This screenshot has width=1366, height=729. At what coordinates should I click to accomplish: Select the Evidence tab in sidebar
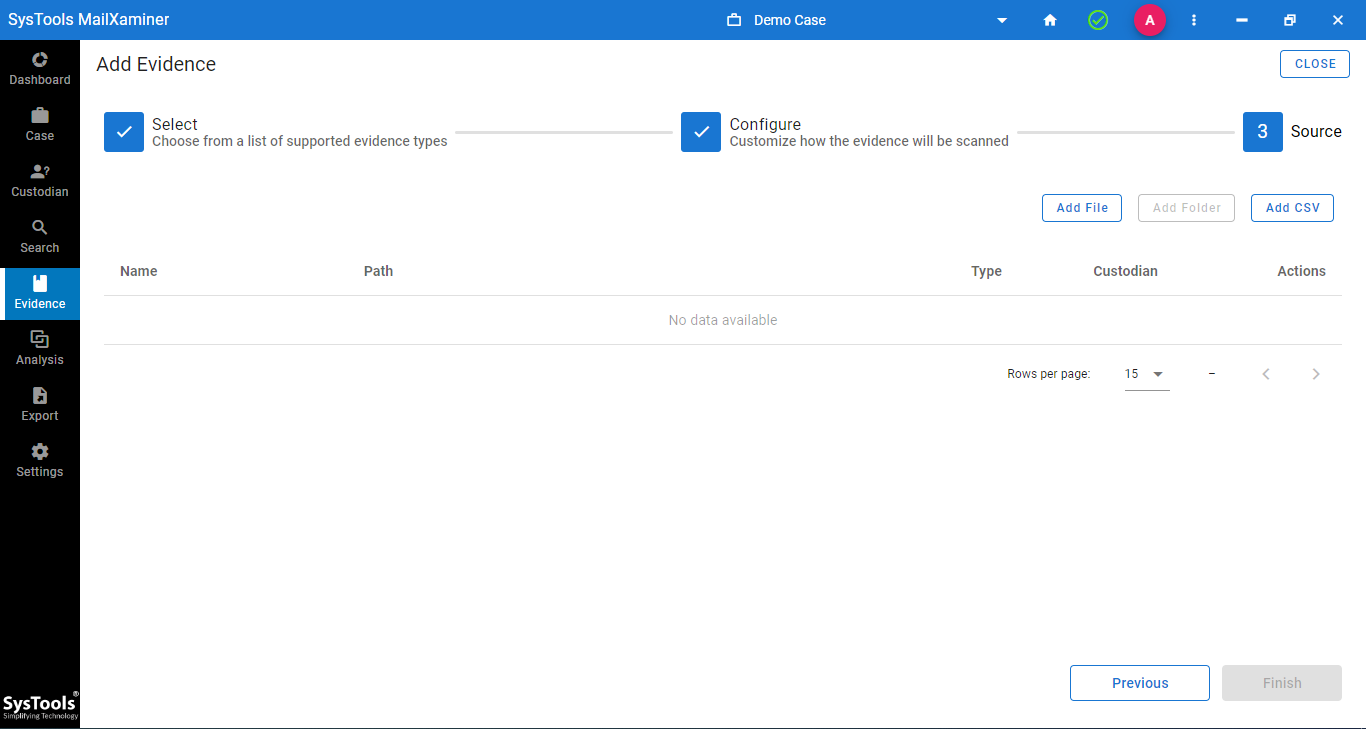click(x=40, y=293)
